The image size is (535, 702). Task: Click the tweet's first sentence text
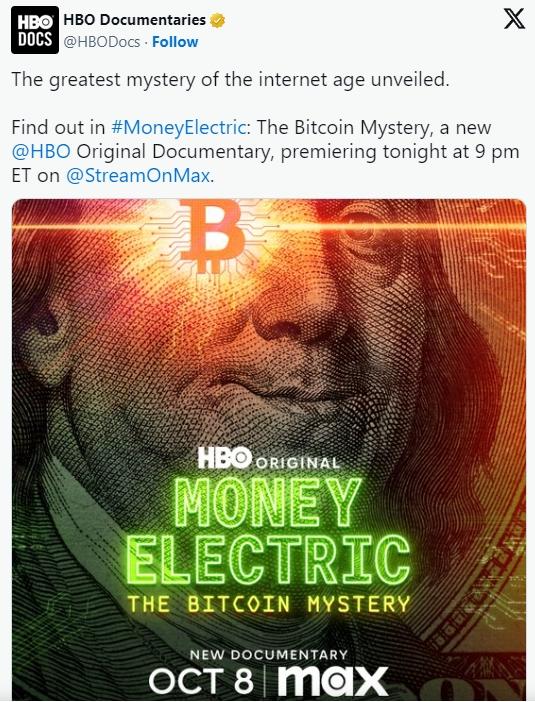coord(230,80)
